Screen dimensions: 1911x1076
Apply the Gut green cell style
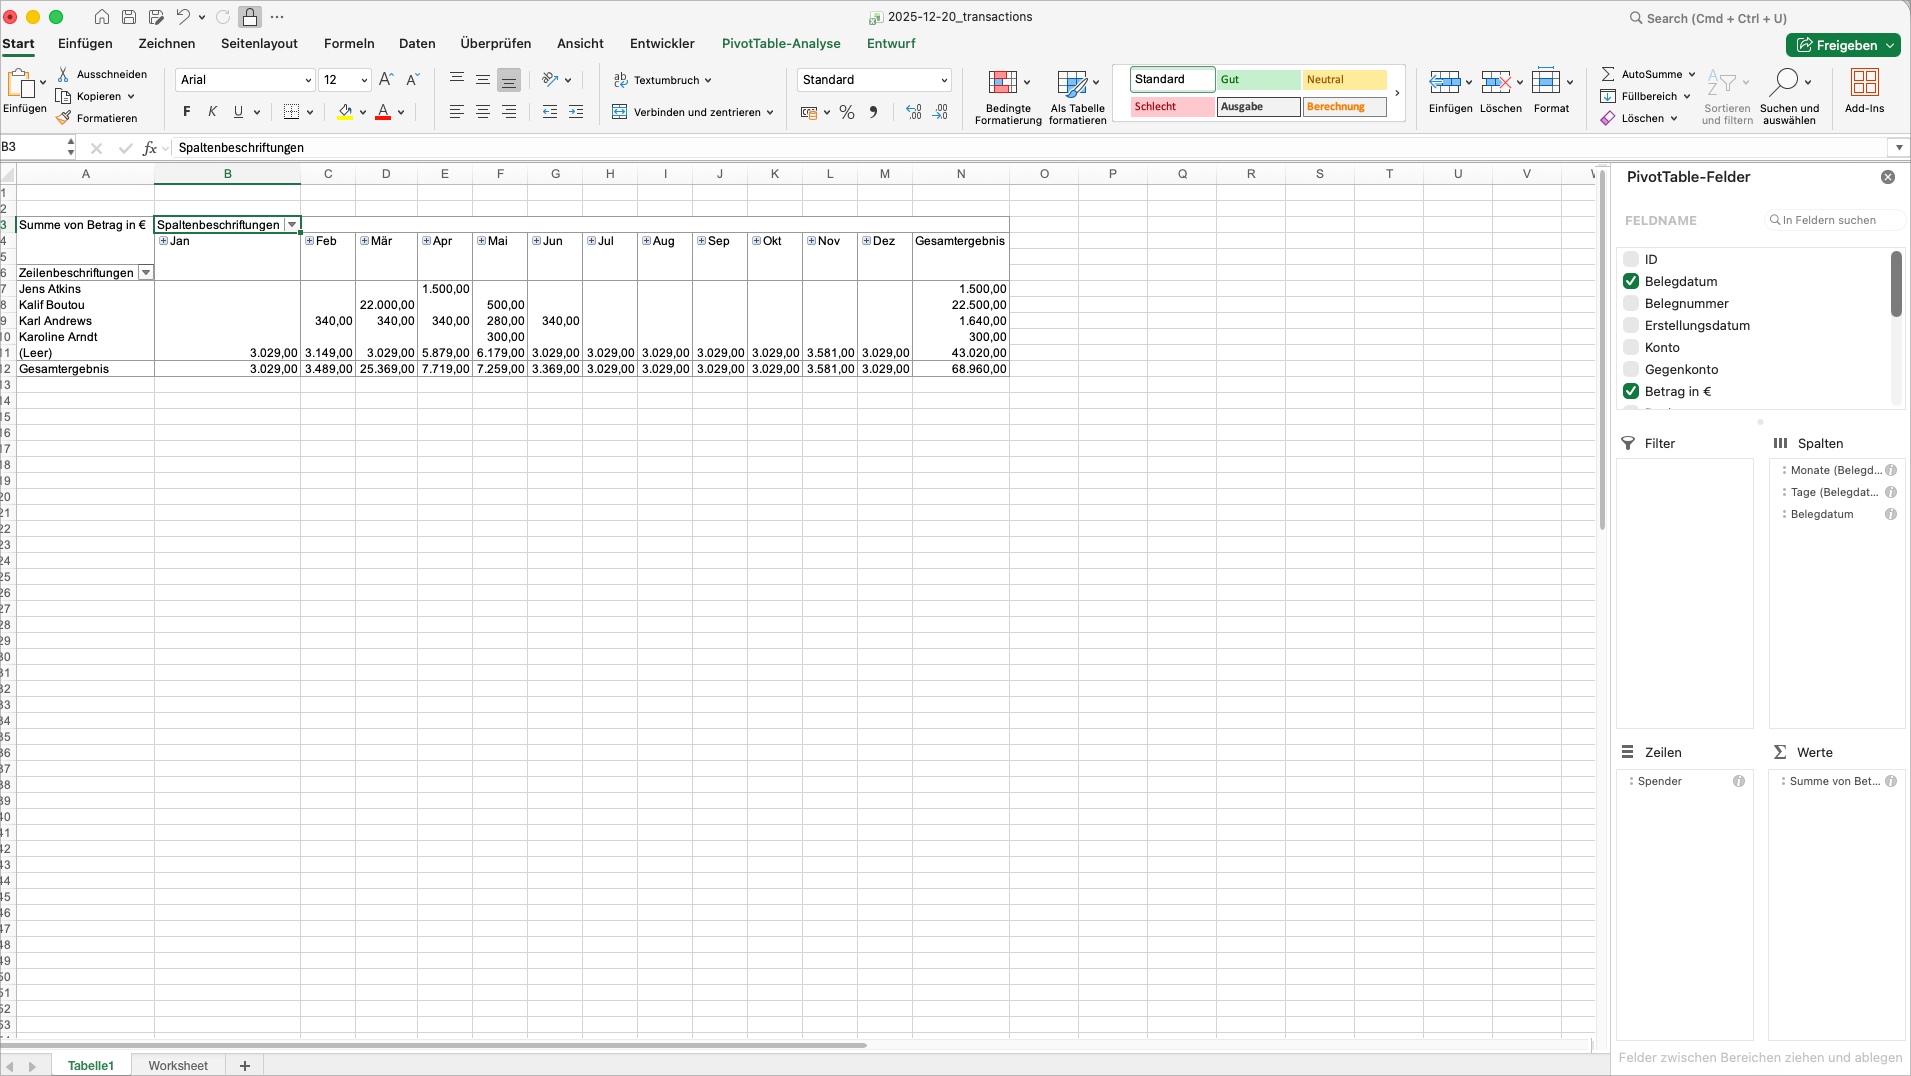coord(1258,80)
